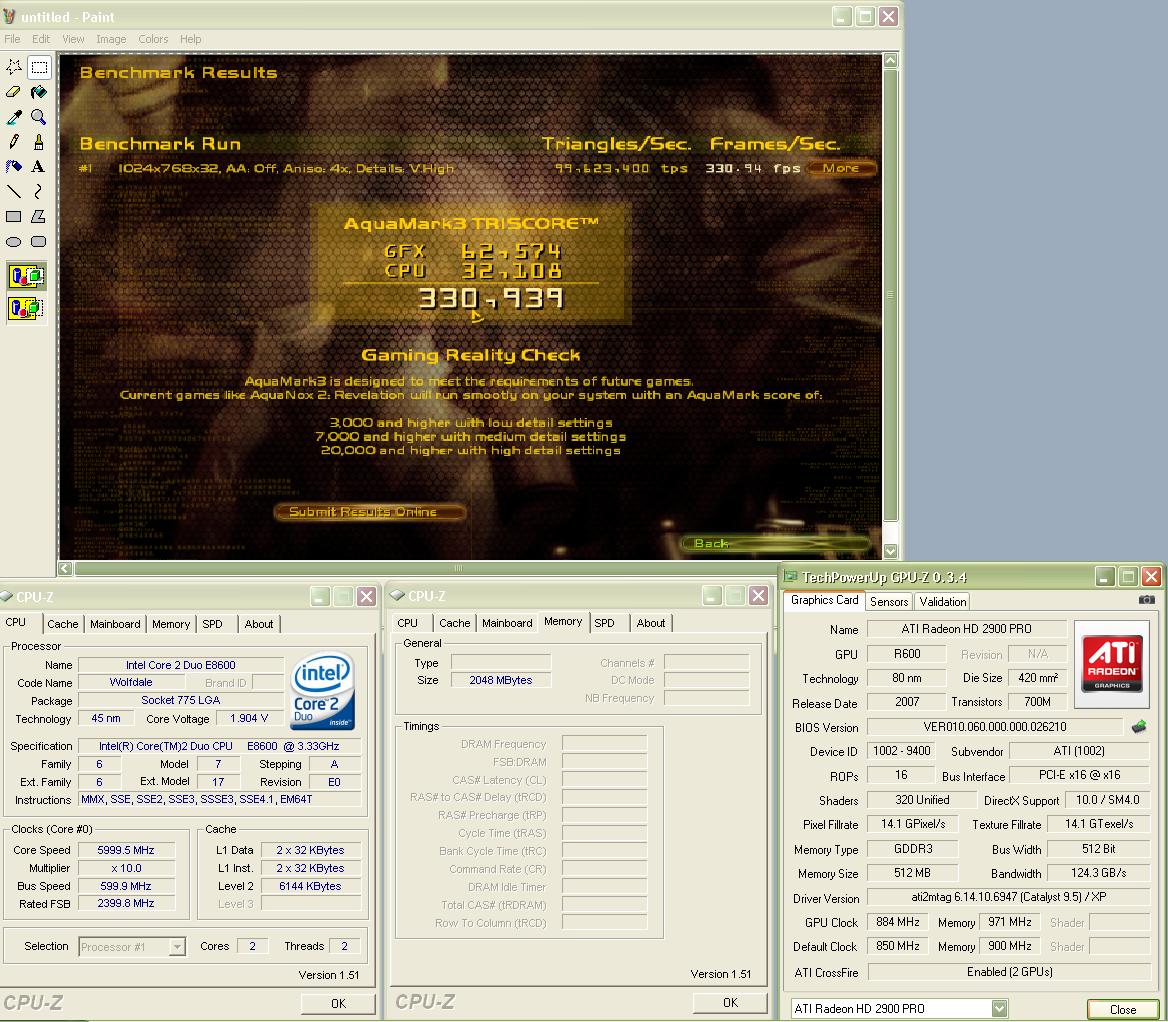
Task: Open the Validation tab in GPU-Z
Action: (x=942, y=602)
